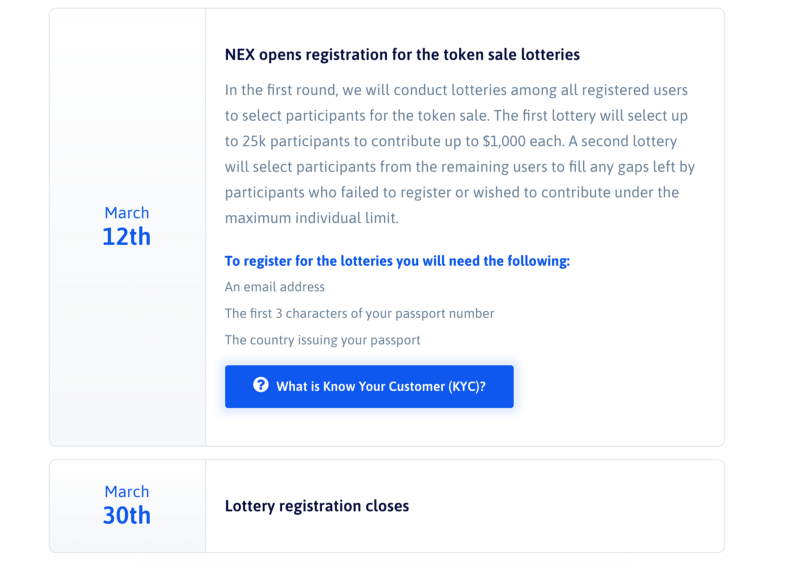Click 'The first 3 characters of your passport number'
The height and width of the screenshot is (568, 800).
359,313
